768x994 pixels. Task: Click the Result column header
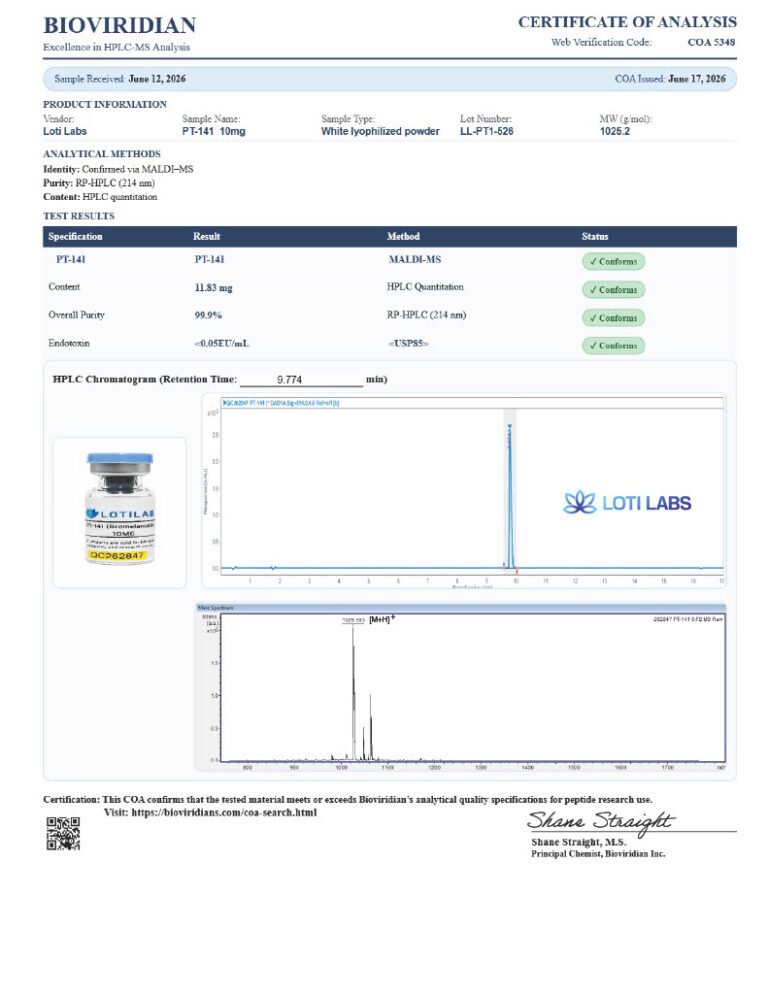pyautogui.click(x=207, y=236)
